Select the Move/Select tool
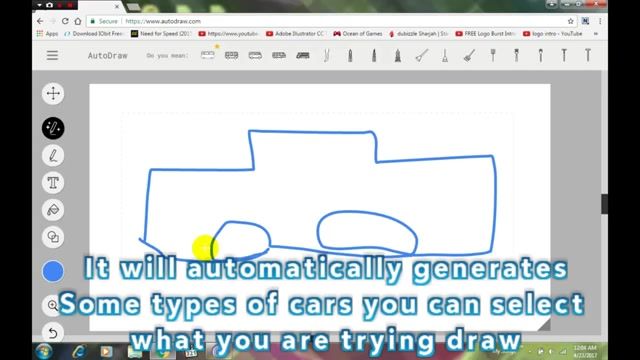640x360 pixels. click(53, 93)
